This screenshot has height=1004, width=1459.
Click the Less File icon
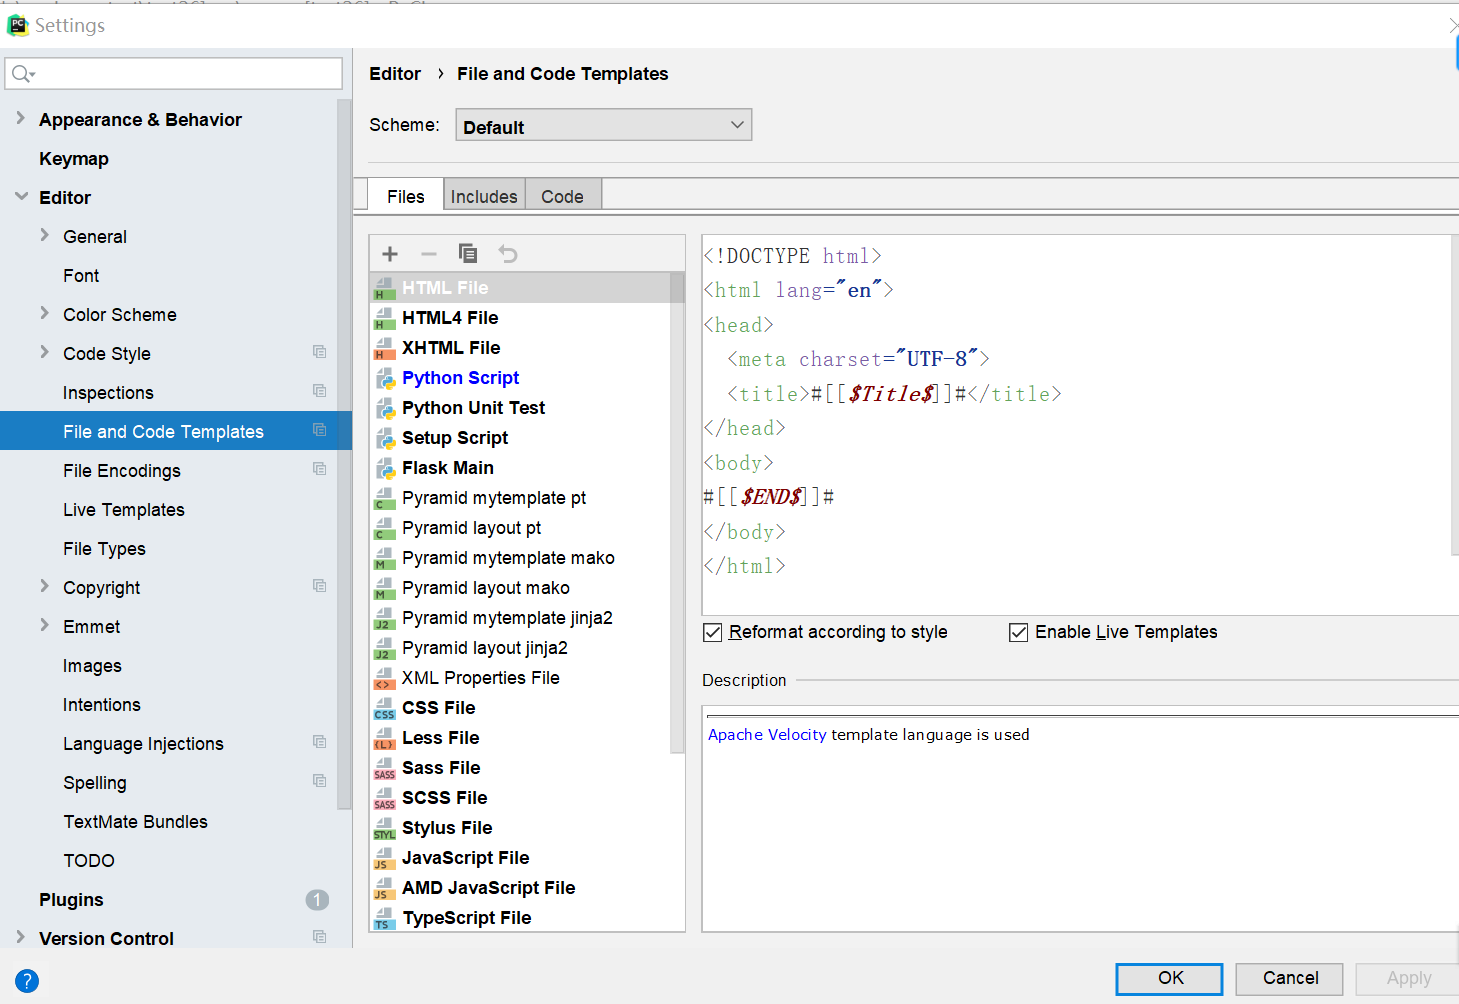coord(385,738)
